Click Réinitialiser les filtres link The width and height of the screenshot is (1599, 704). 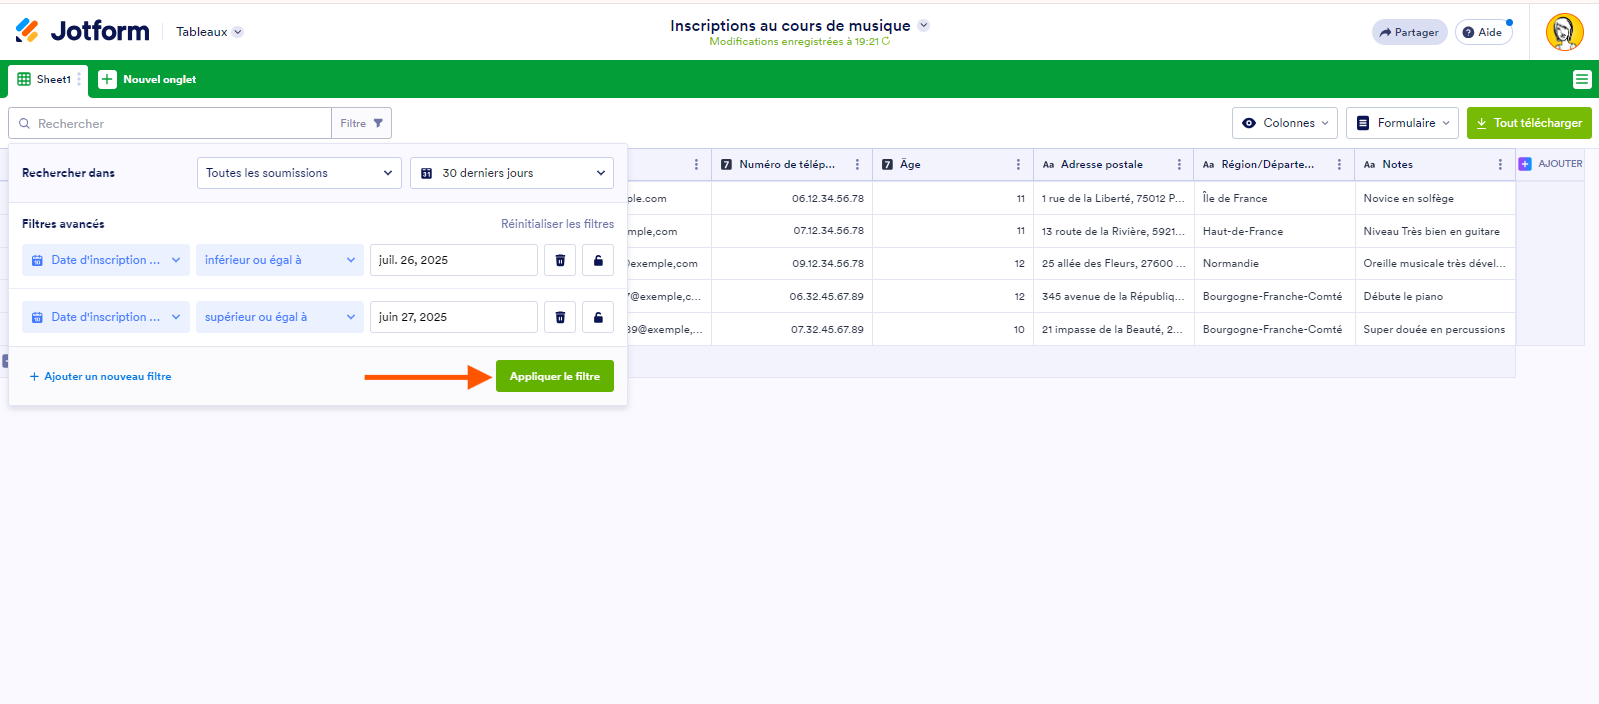[557, 224]
